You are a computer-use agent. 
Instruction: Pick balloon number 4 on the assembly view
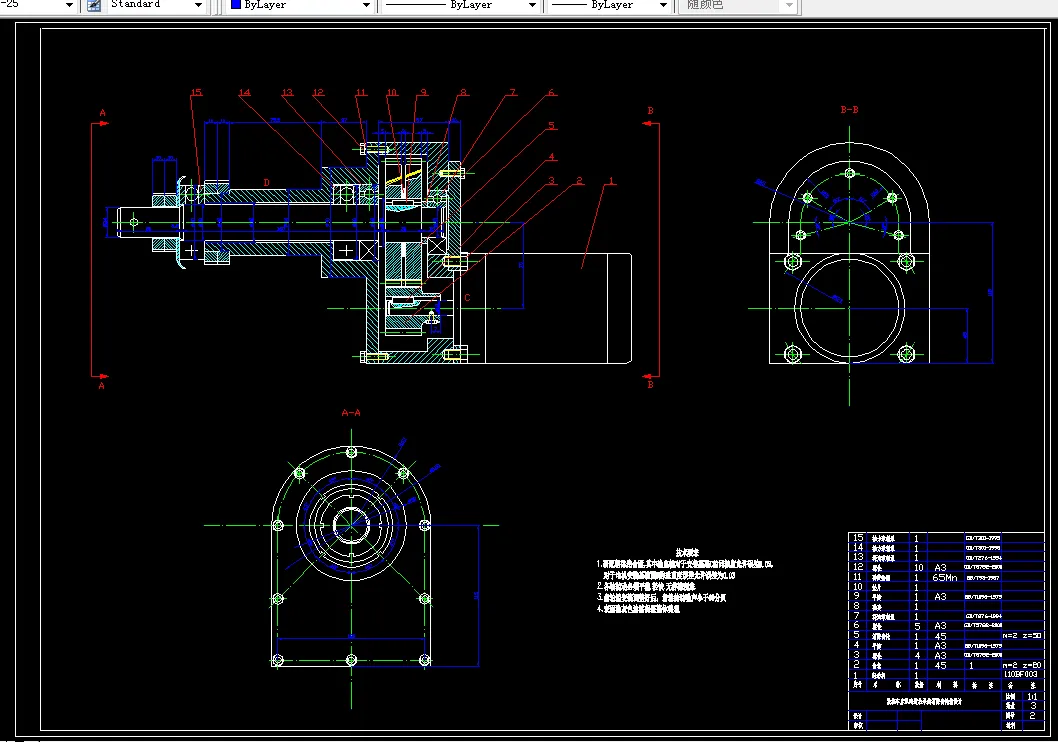551,157
